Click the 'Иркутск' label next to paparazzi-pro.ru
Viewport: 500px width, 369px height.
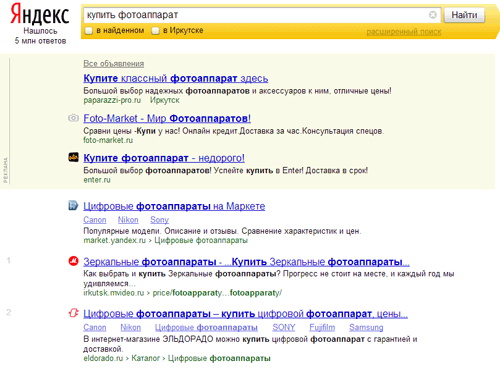click(x=165, y=100)
